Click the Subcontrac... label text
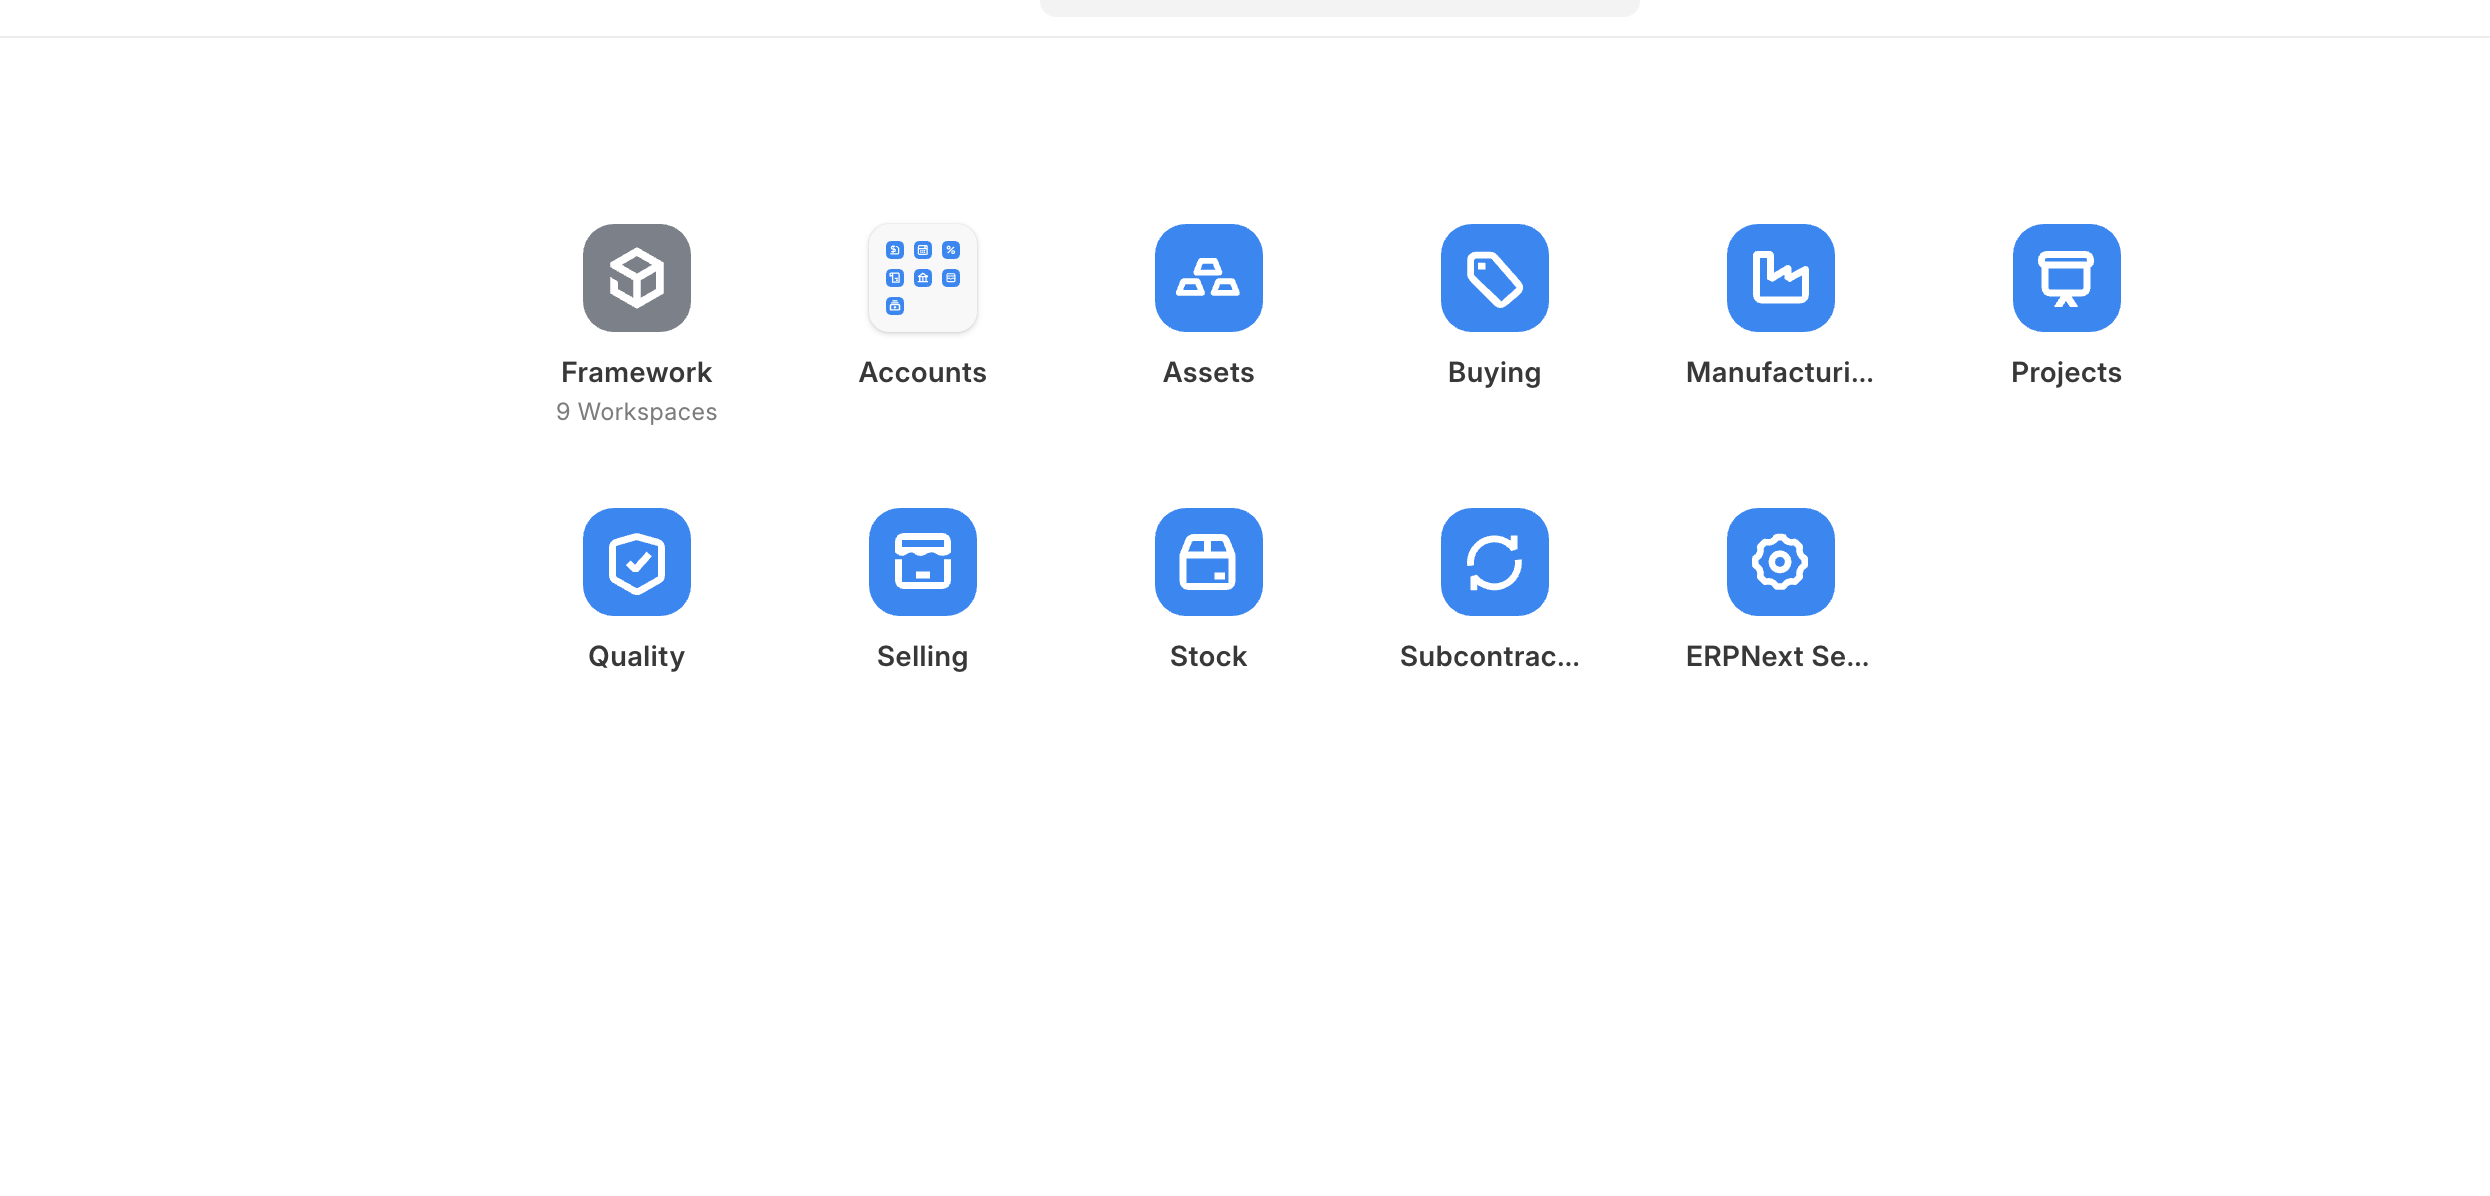2490x1196 pixels. pyautogui.click(x=1489, y=656)
